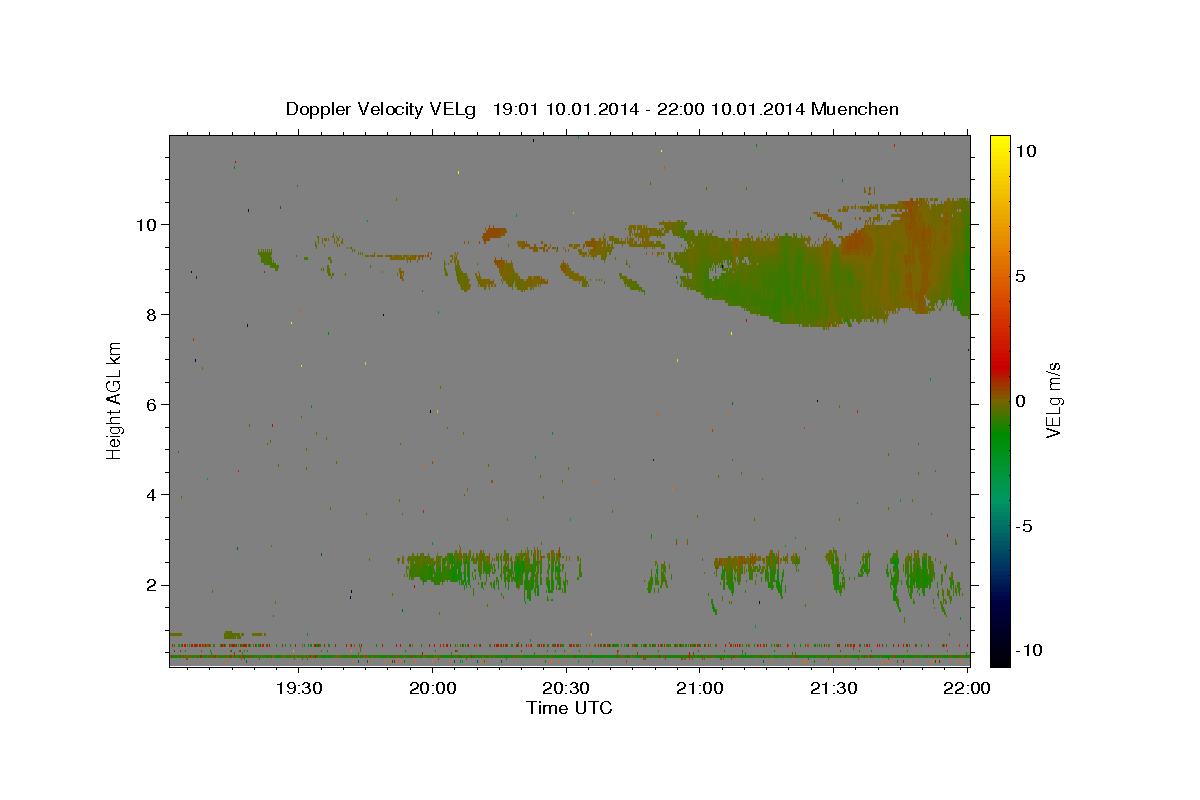The image size is (1200, 800).
Task: Click the height tick label 6
Action: pos(152,404)
